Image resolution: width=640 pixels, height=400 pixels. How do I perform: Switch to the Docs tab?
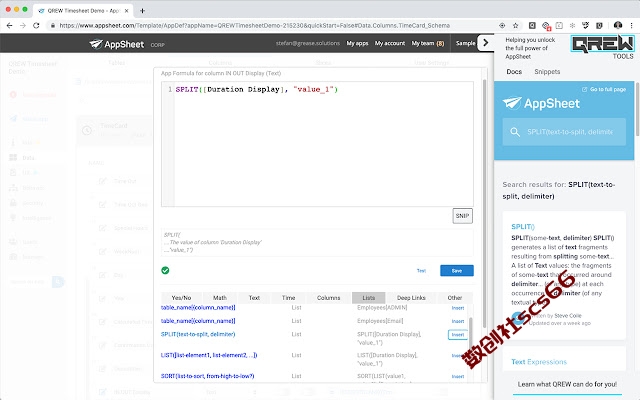click(x=514, y=71)
